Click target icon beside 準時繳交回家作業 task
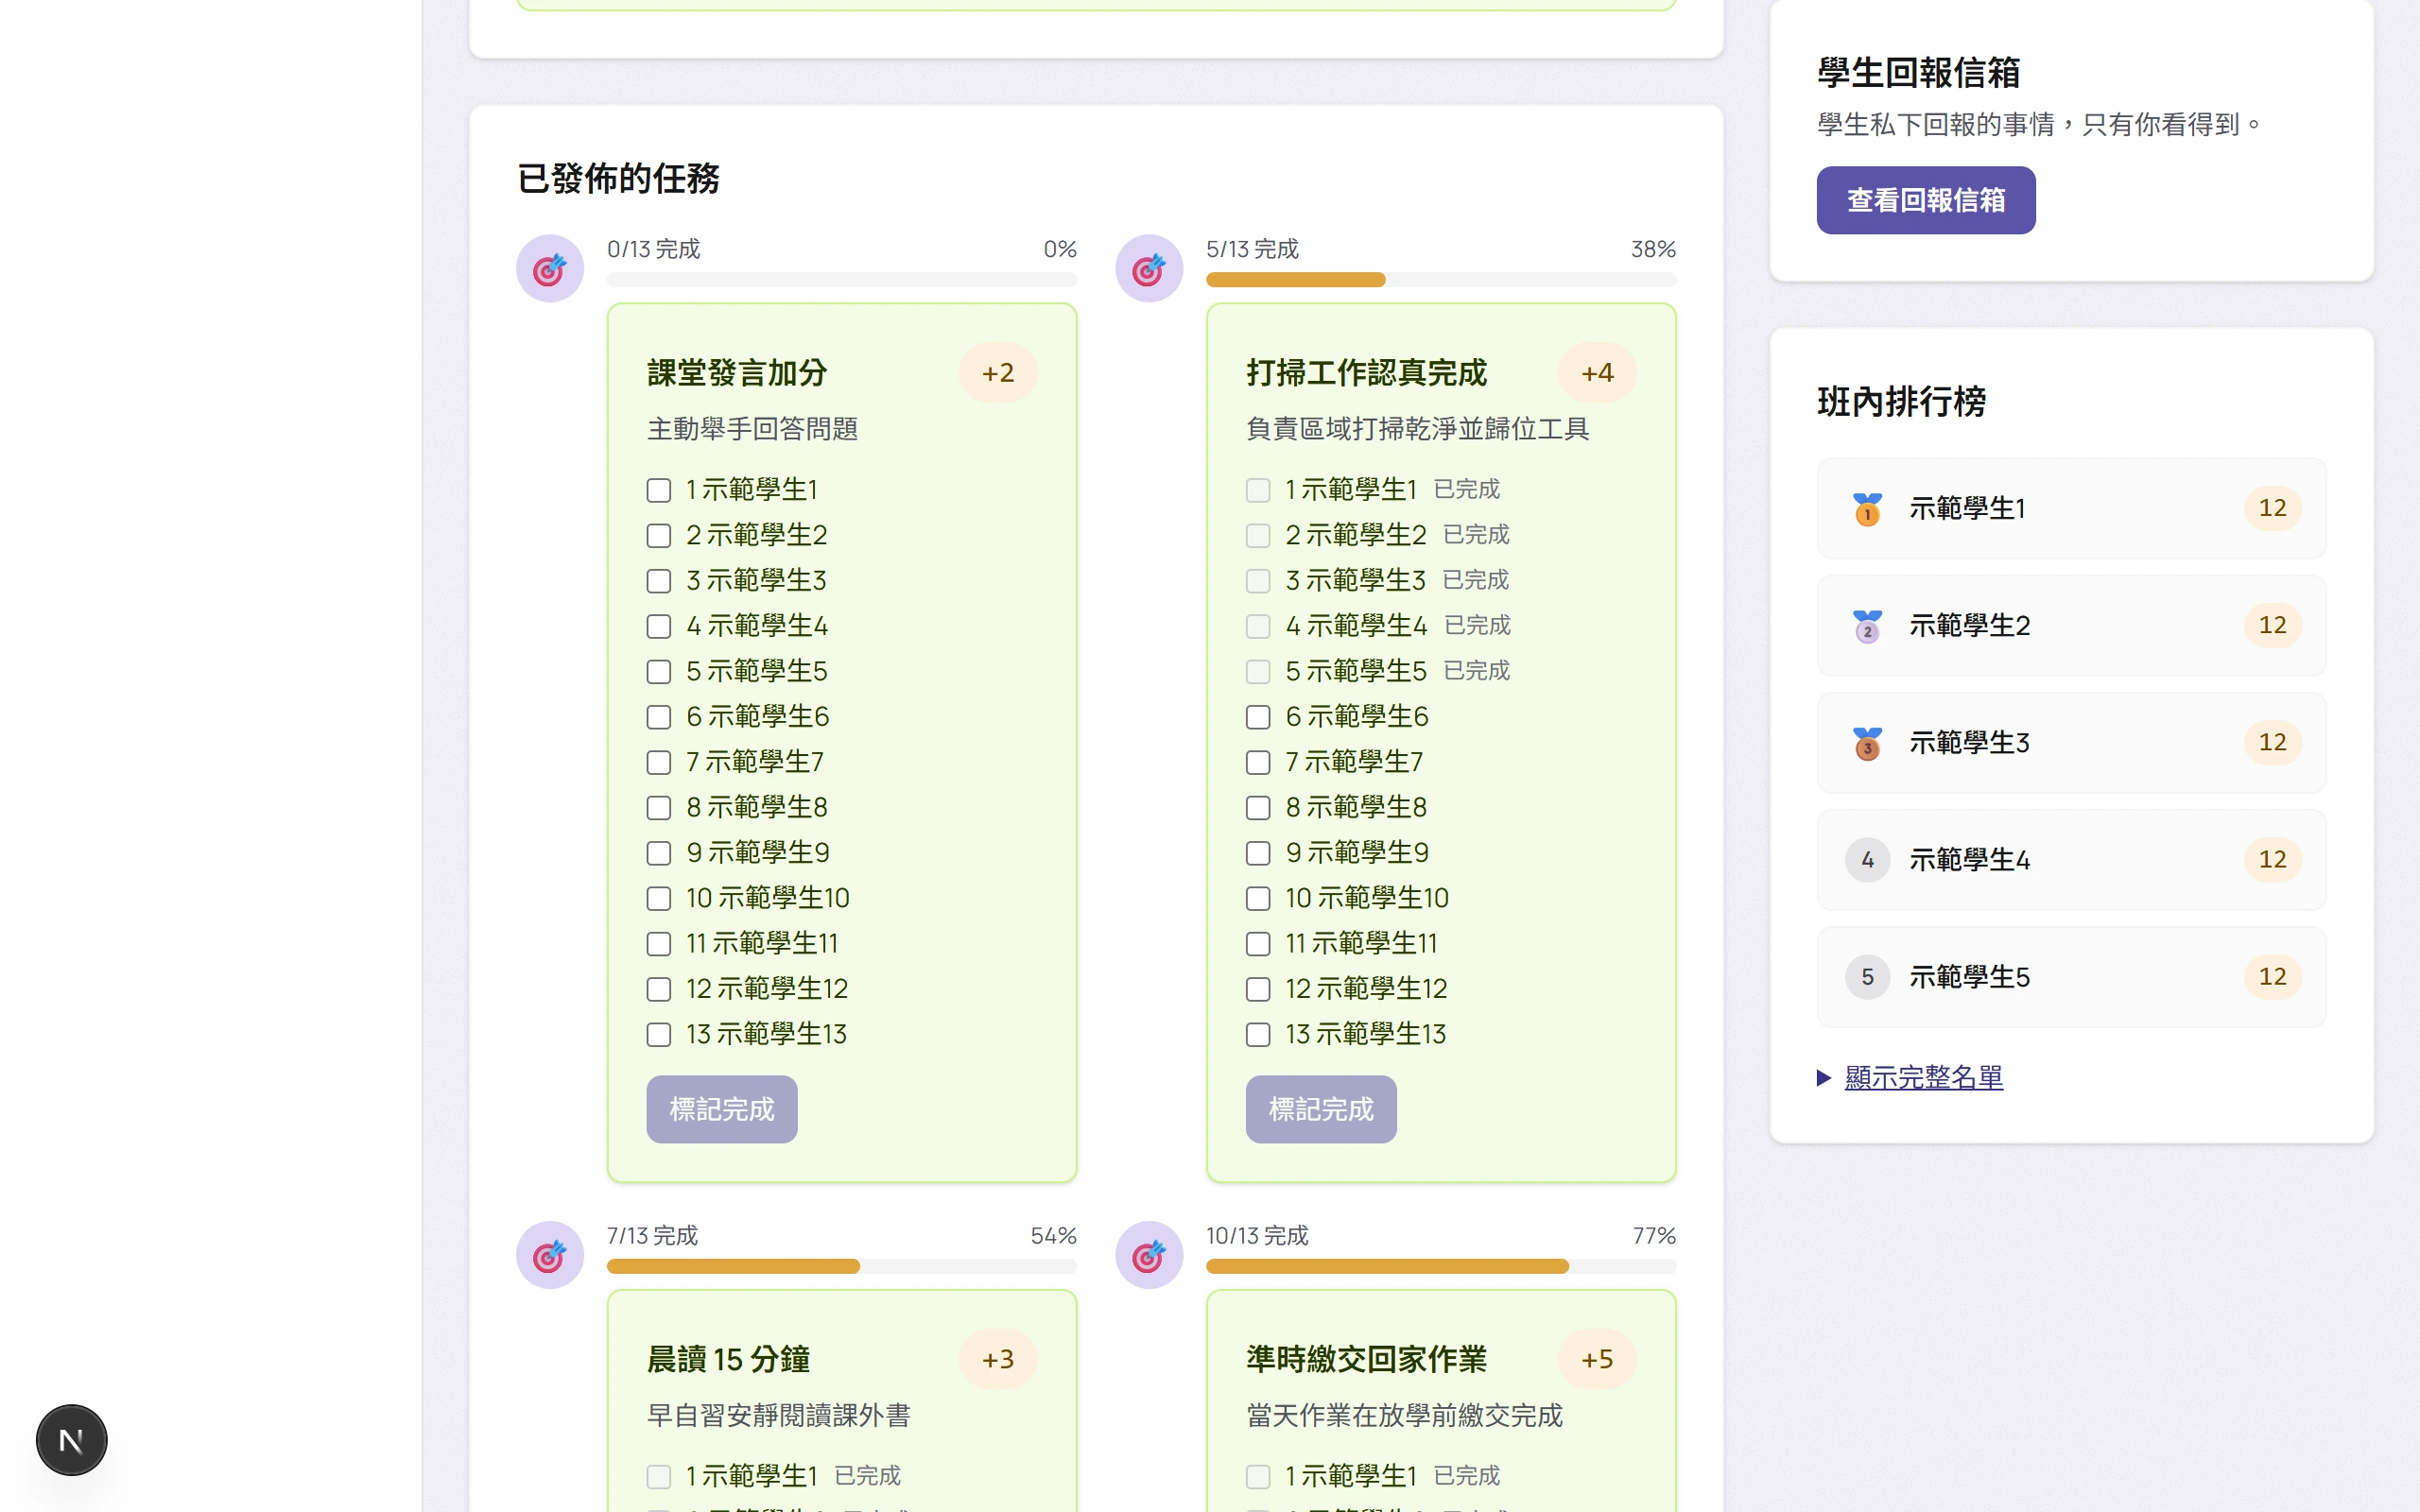Screen dimensions: 2420x1512 (1148, 1254)
